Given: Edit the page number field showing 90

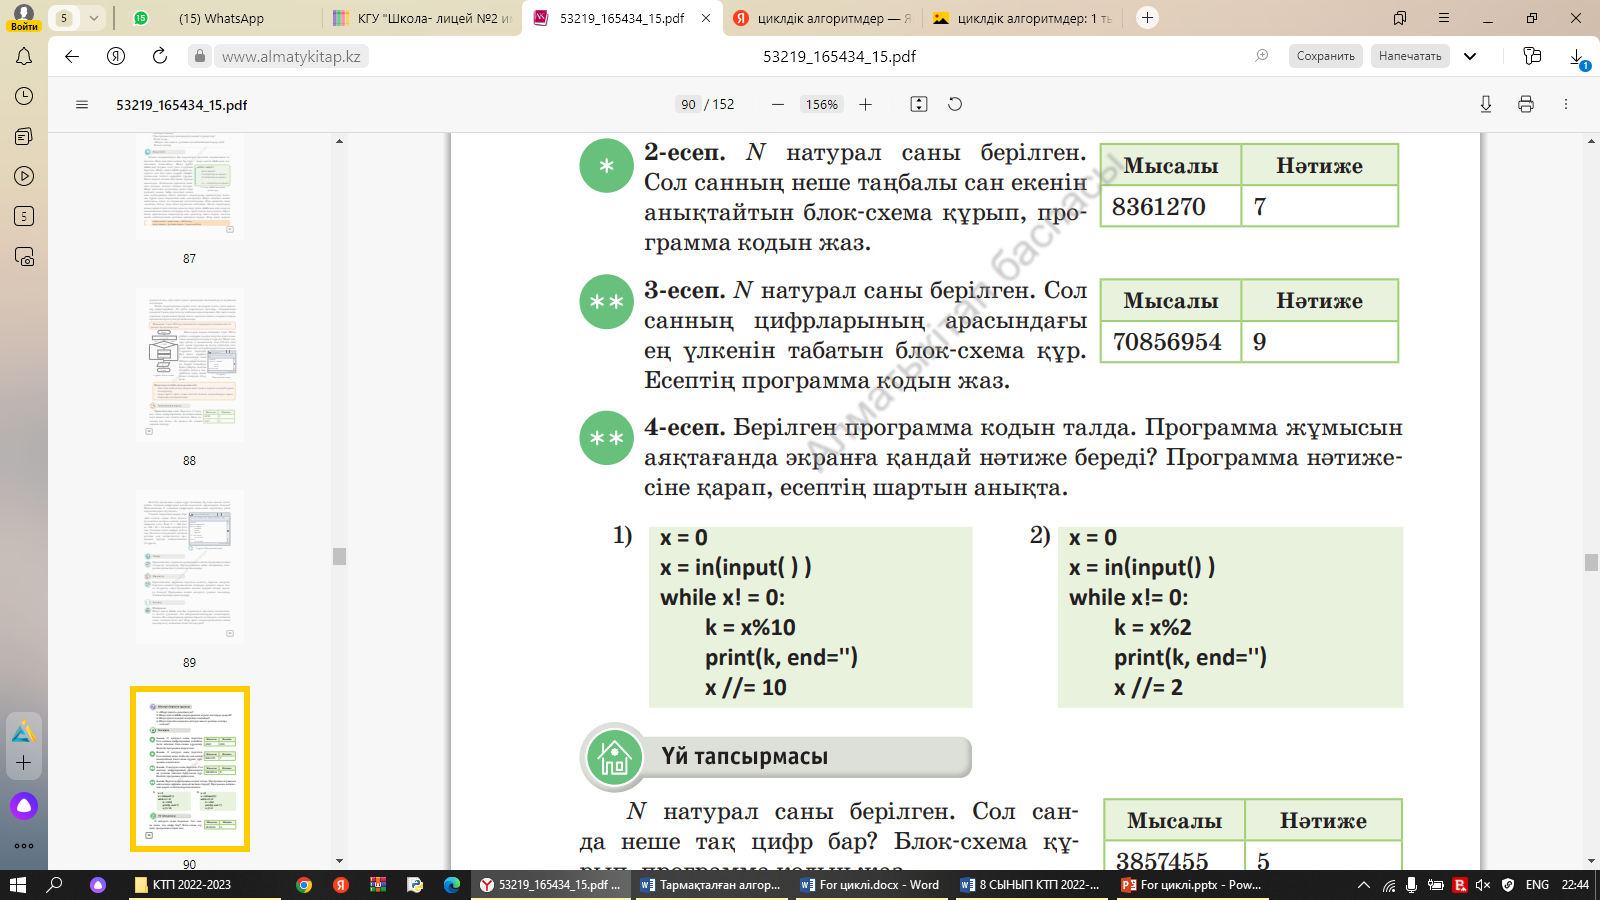Looking at the screenshot, I should pyautogui.click(x=688, y=104).
